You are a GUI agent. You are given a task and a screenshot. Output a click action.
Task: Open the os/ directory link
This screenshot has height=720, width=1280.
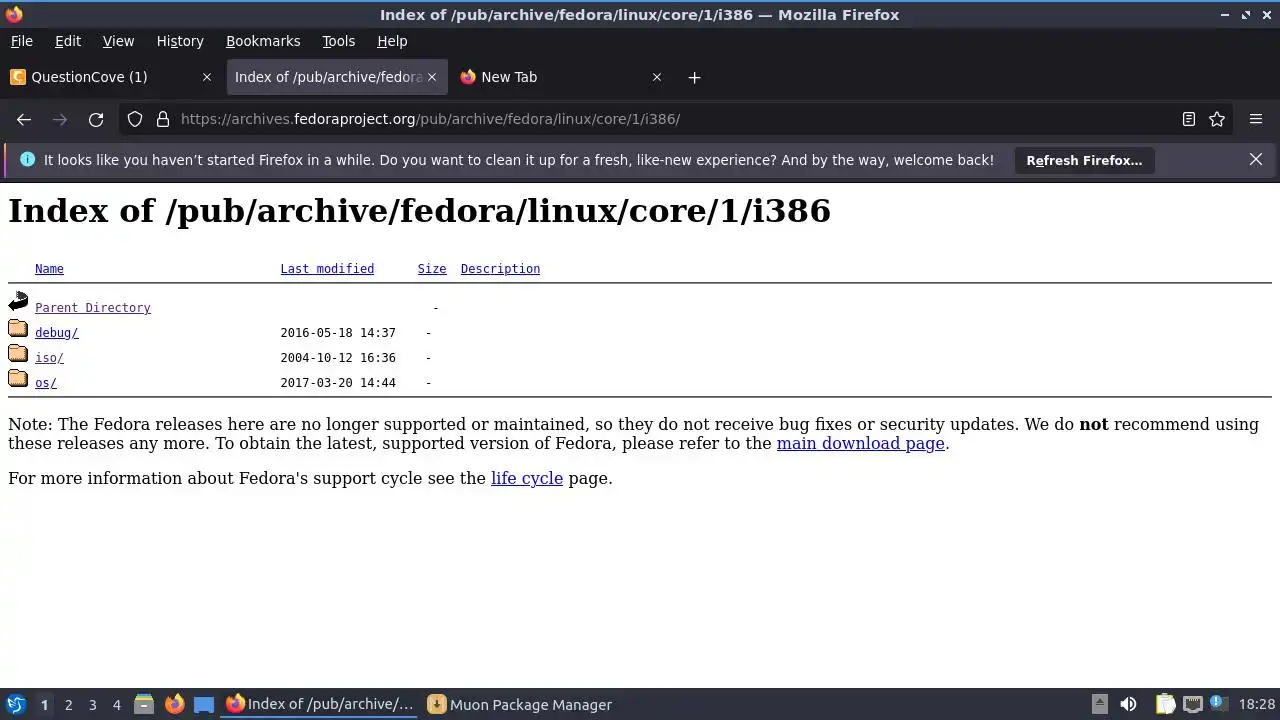click(x=46, y=383)
